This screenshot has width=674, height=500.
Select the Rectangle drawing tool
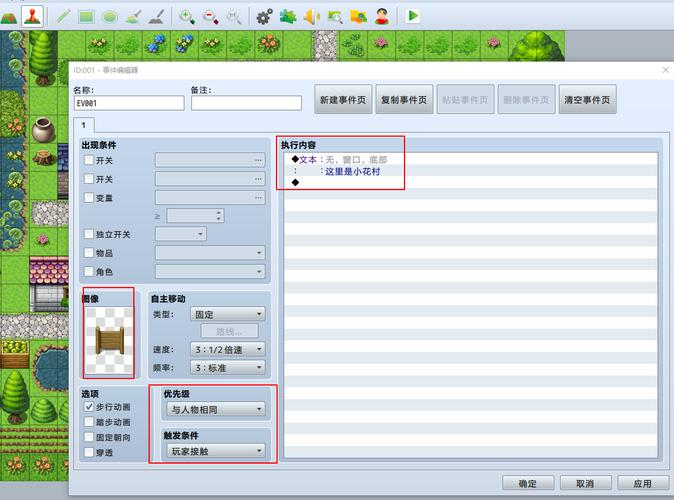(x=86, y=17)
